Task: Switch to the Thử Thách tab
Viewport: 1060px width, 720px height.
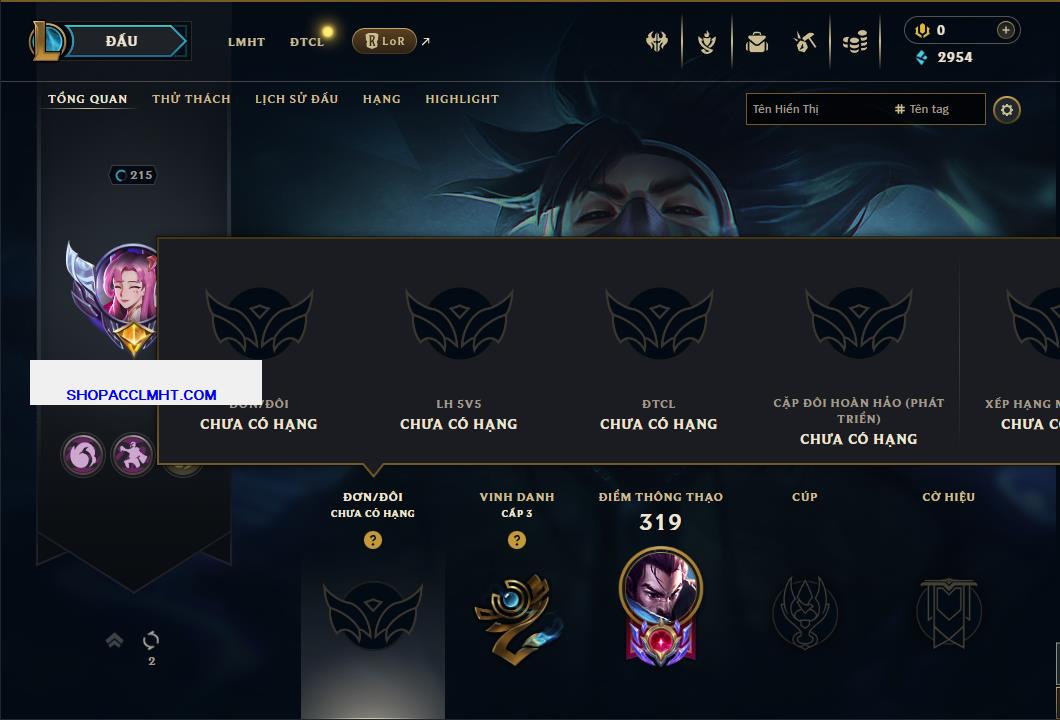Action: (x=191, y=99)
